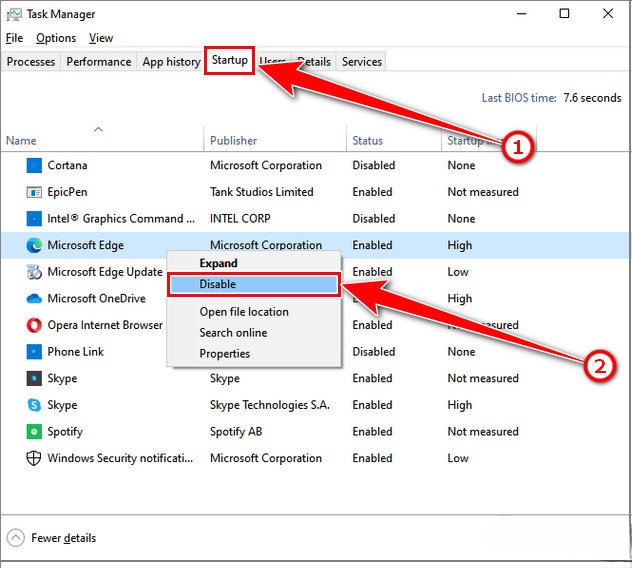
Task: Select the EpicPen row name
Action: [67, 192]
